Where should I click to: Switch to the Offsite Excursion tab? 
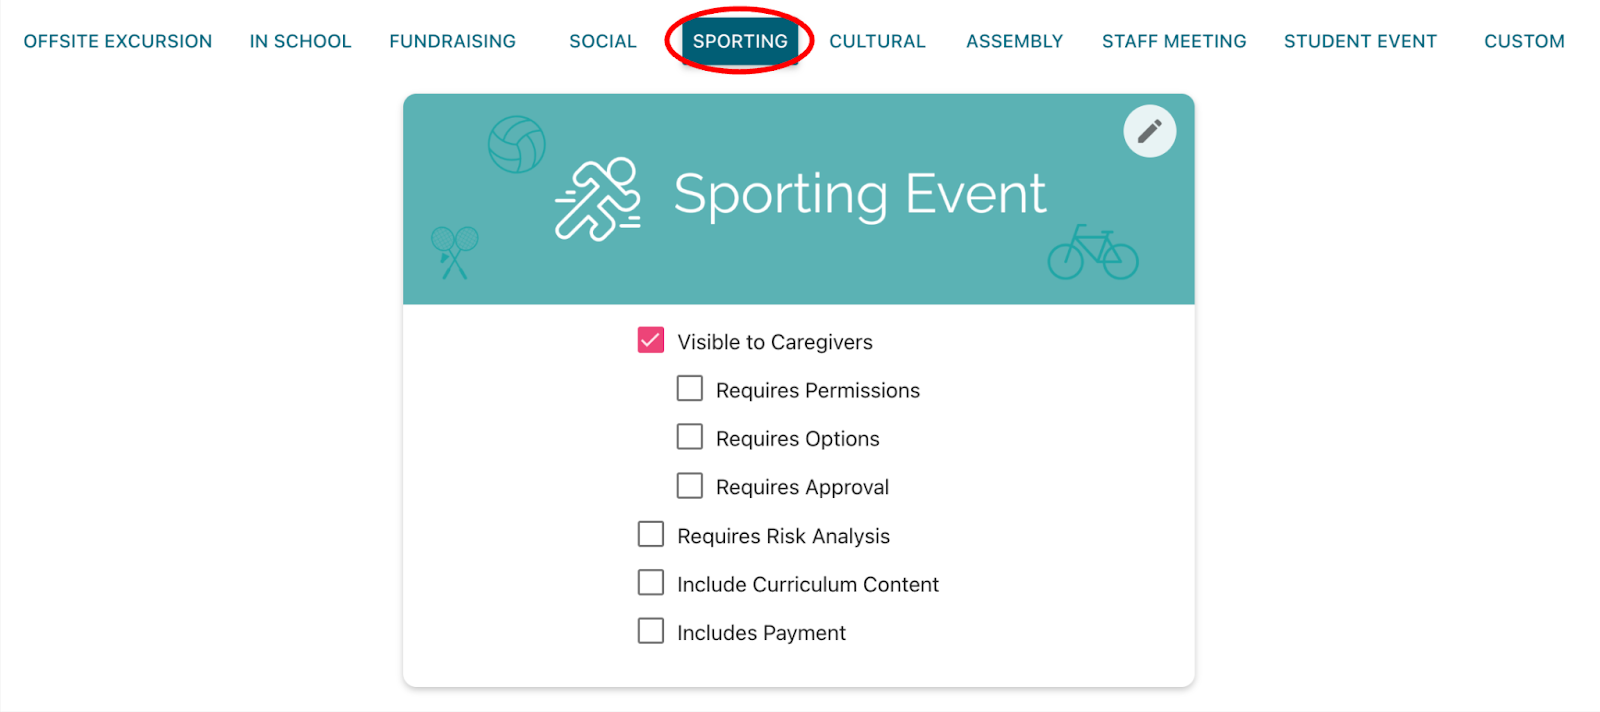point(118,41)
